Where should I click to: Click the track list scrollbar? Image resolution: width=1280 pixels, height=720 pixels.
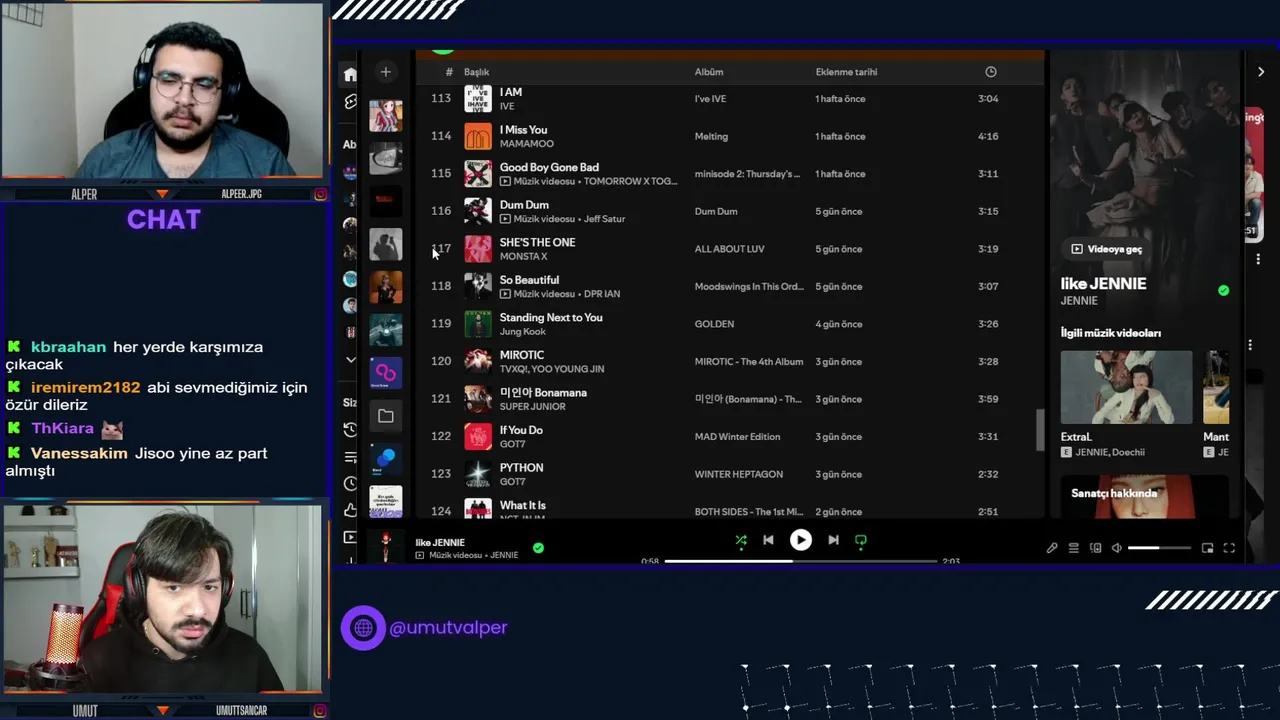pyautogui.click(x=1039, y=430)
